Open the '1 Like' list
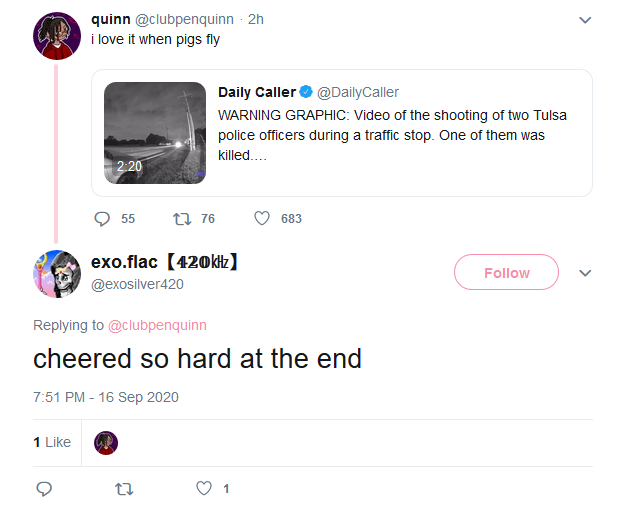Screen dimensions: 625x523 point(52,442)
